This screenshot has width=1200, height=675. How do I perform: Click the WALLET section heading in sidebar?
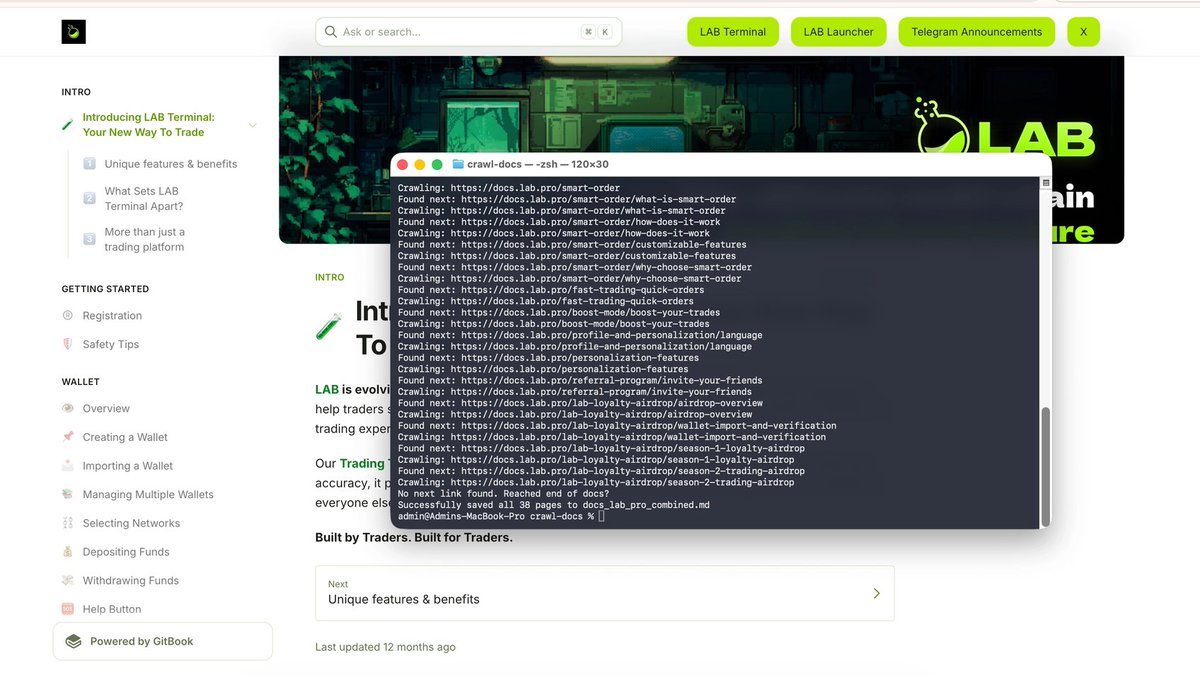tap(81, 382)
